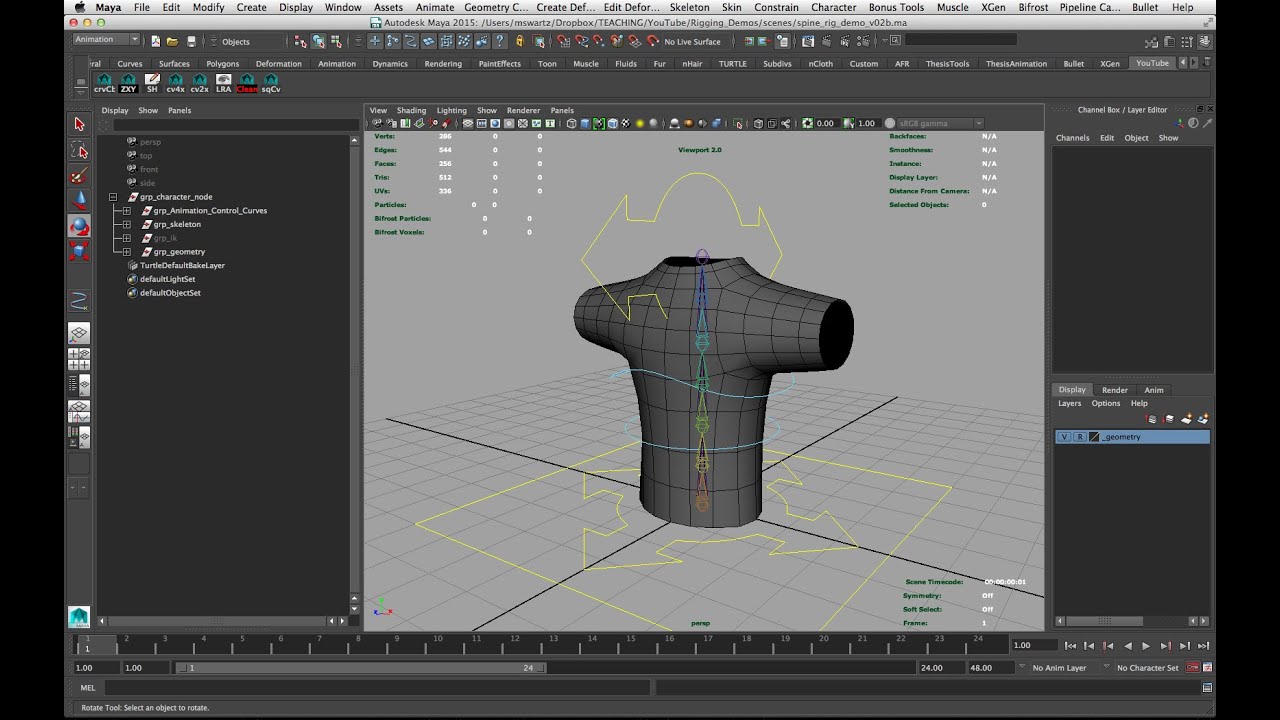Open the Skeleton menu
Screen dimensions: 1280x720
click(689, 7)
